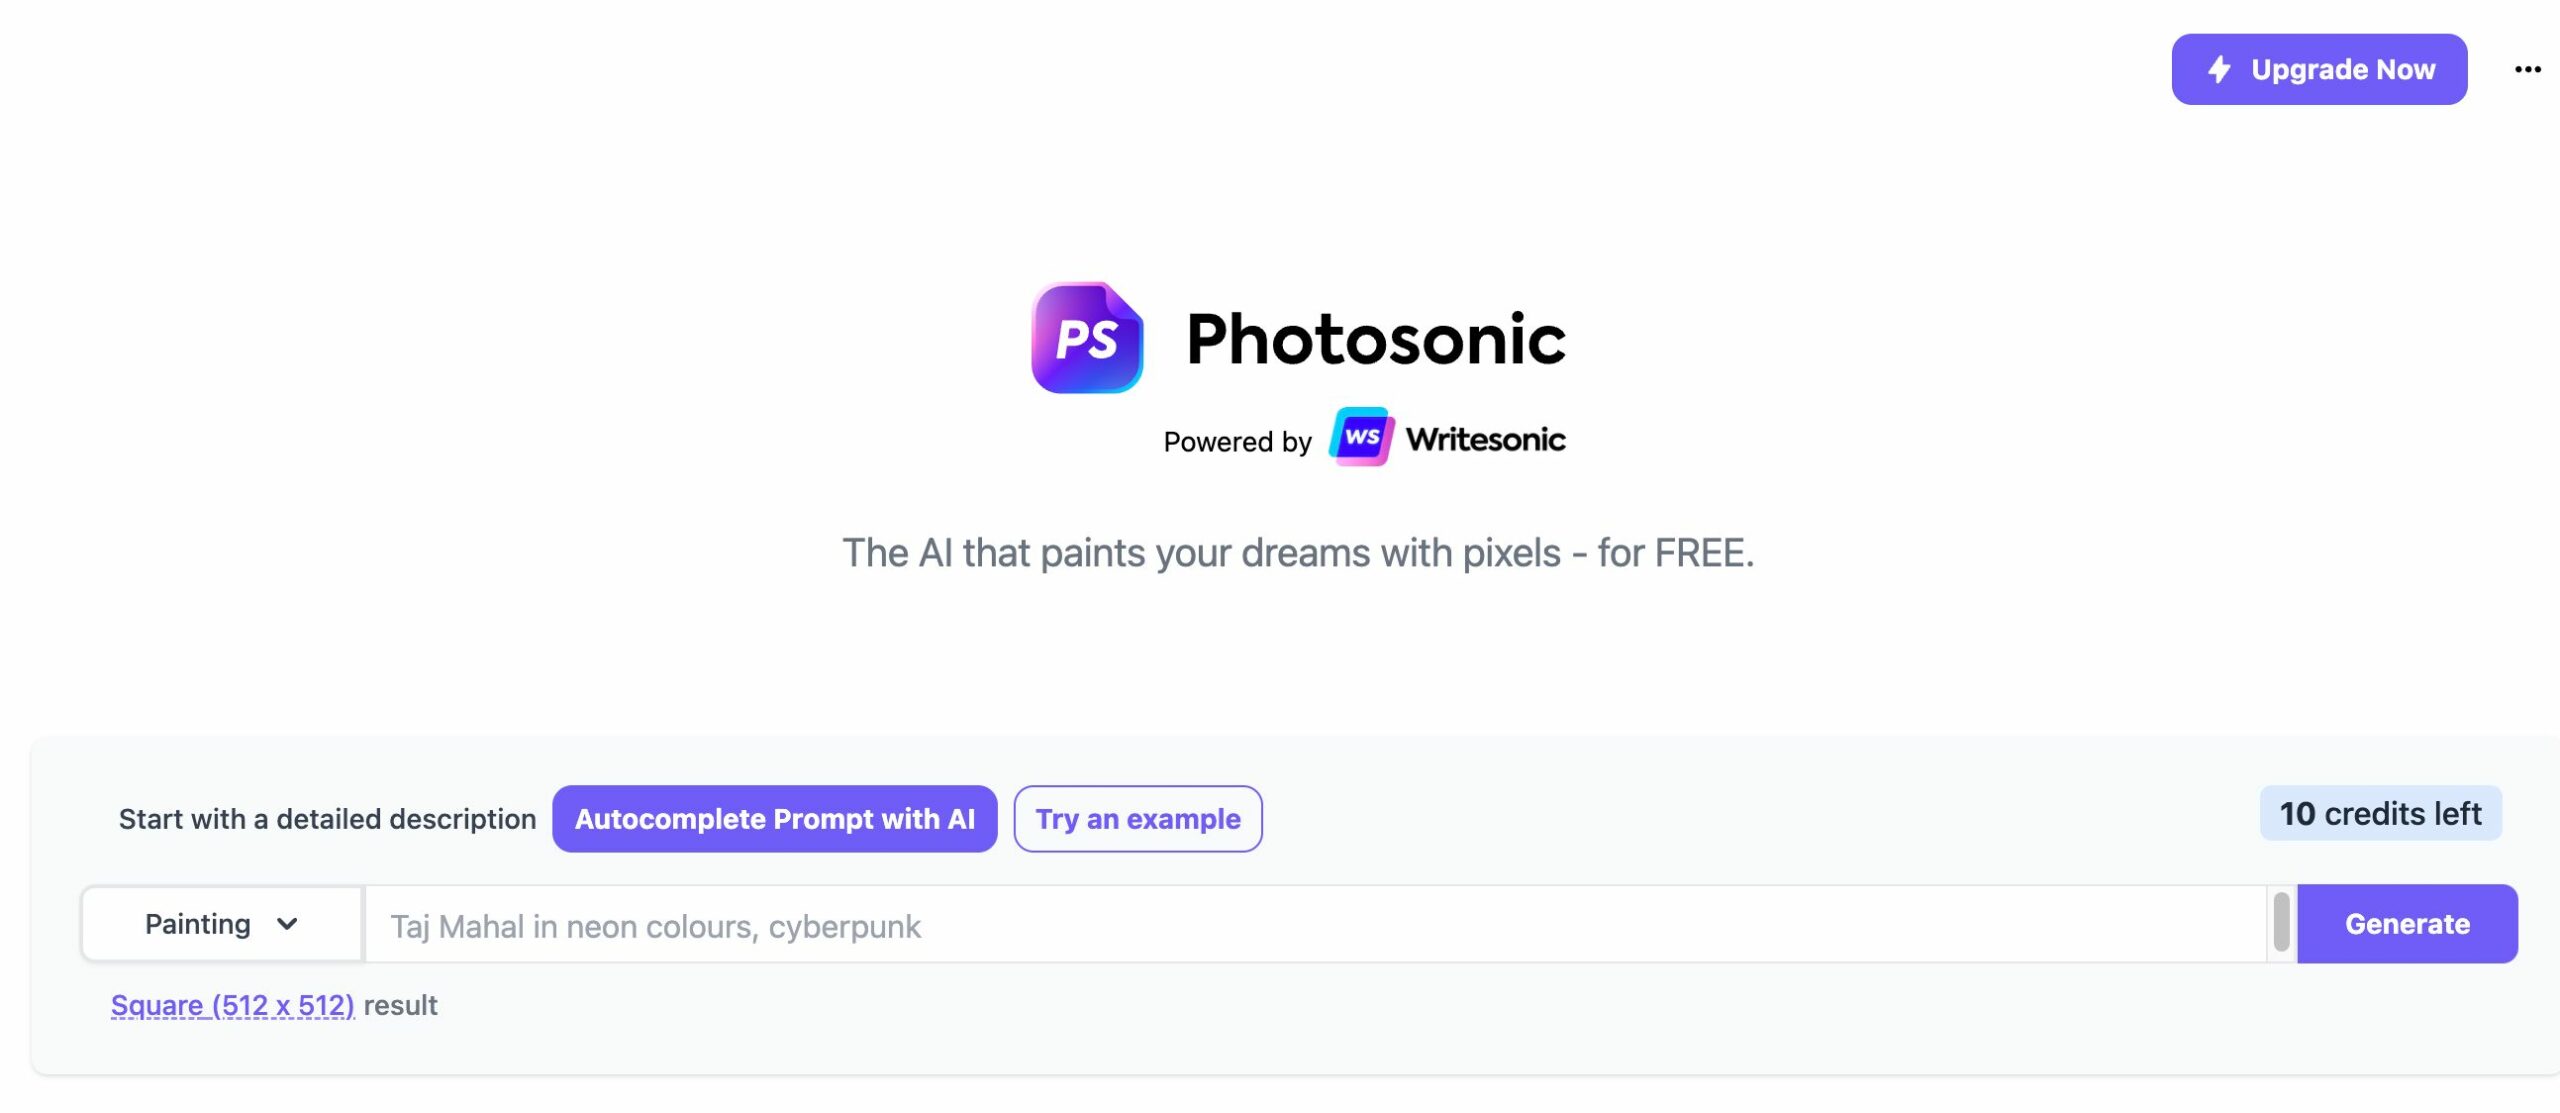The height and width of the screenshot is (1113, 2560).
Task: Click the Writesonic brand name text
Action: [1486, 439]
